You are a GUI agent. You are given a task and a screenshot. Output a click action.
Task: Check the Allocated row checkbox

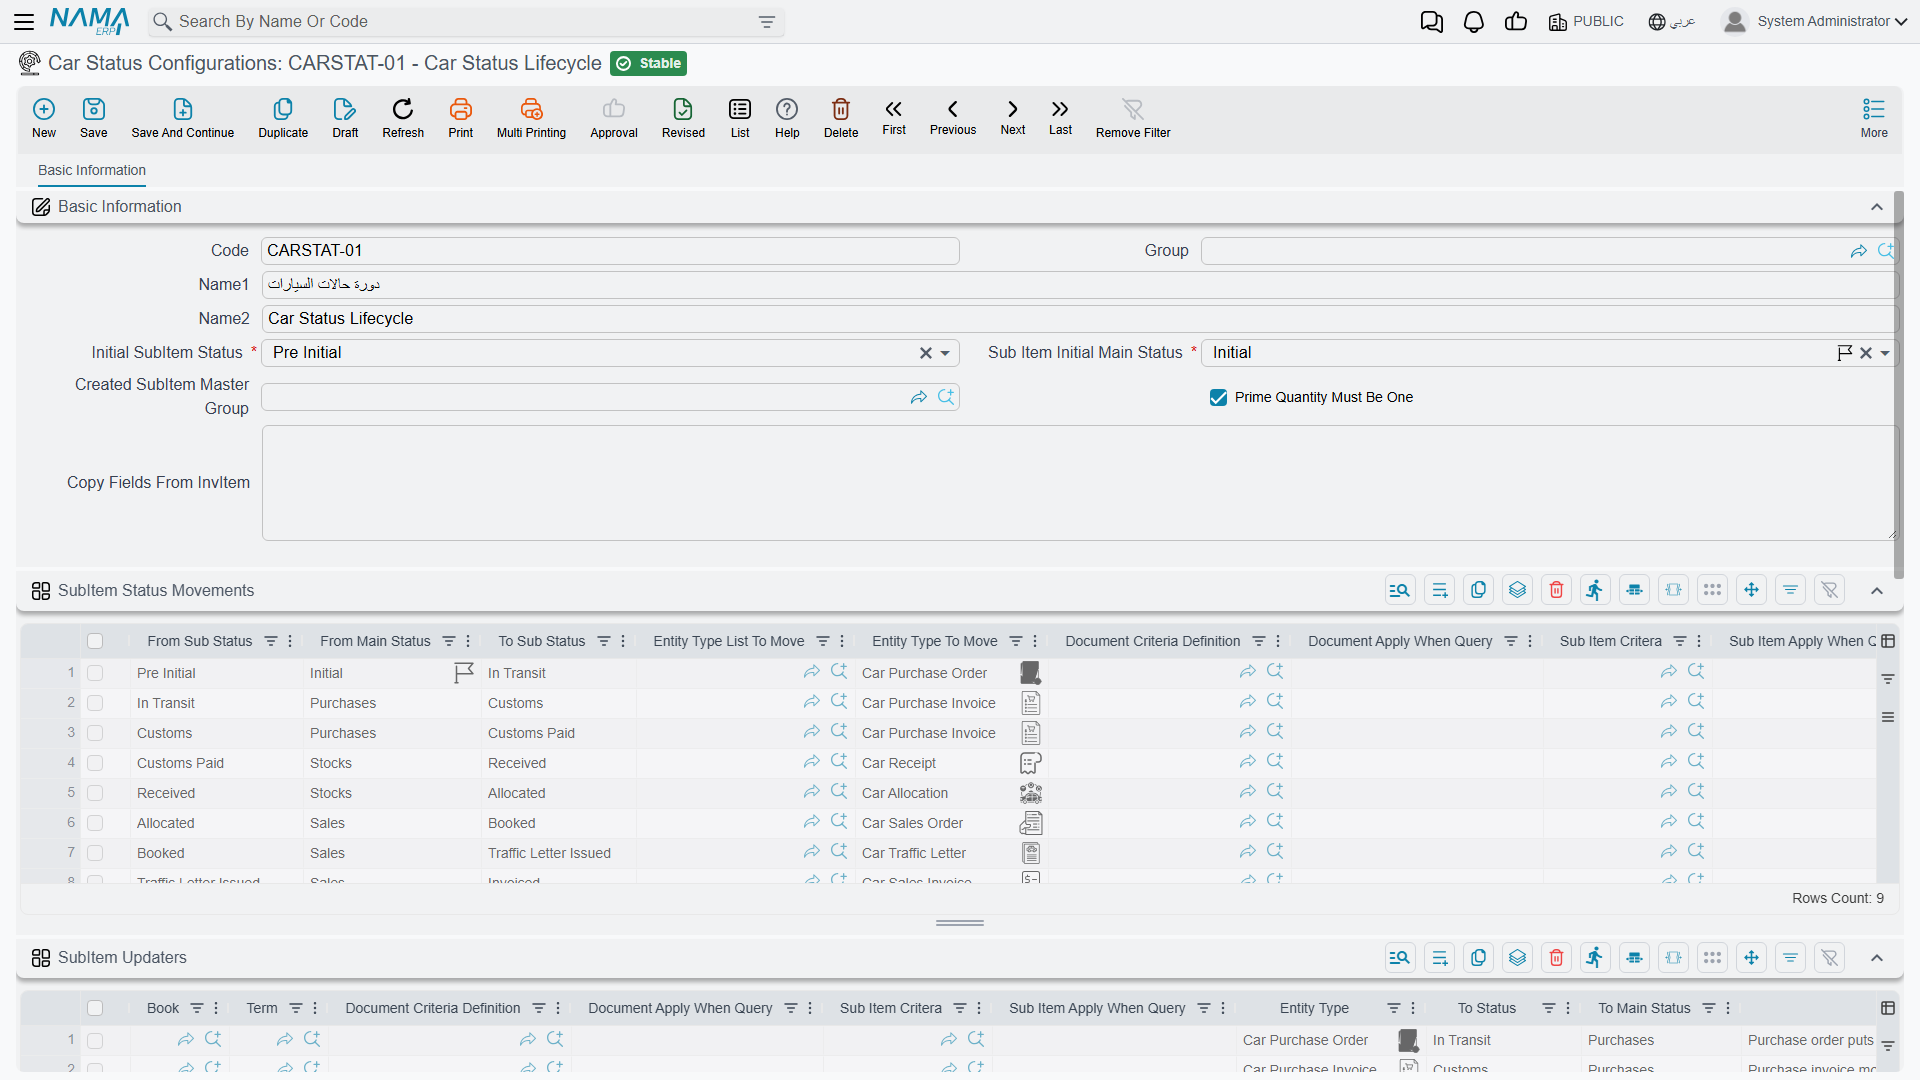tap(95, 824)
